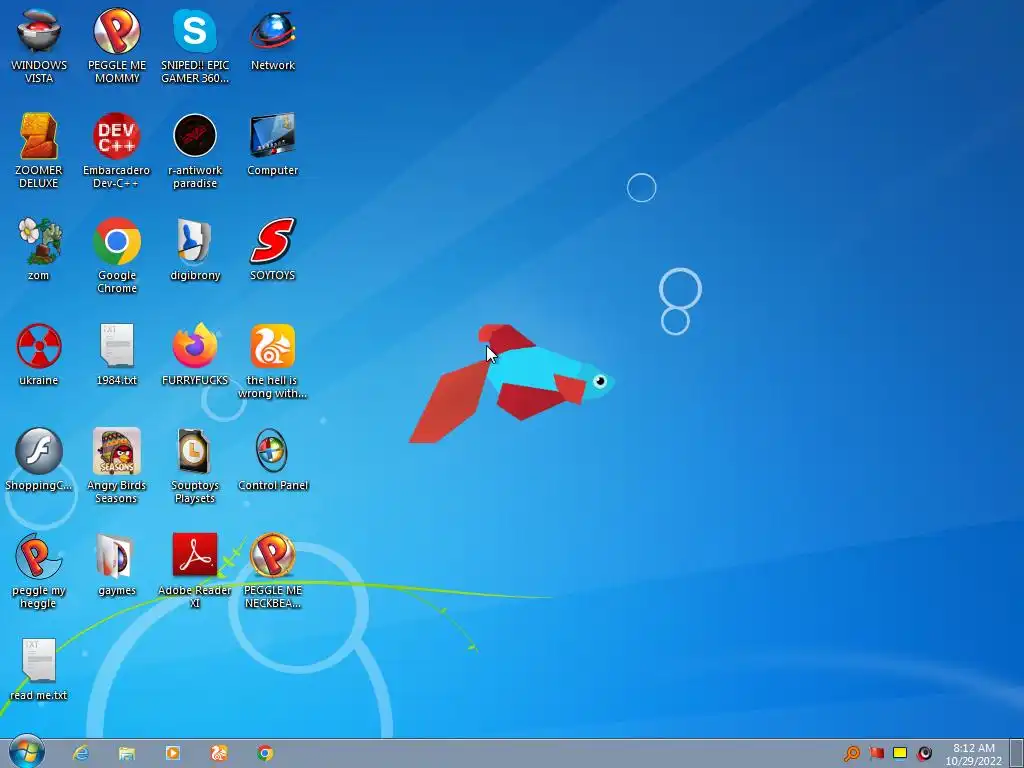Launch Chrome from the taskbar
The image size is (1024, 768).
[x=265, y=753]
